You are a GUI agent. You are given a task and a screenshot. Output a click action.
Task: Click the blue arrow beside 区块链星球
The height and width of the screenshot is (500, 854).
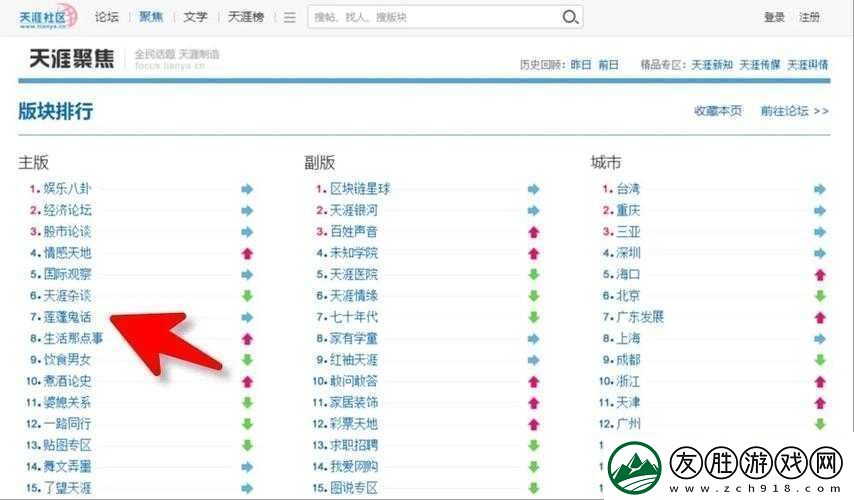click(533, 189)
